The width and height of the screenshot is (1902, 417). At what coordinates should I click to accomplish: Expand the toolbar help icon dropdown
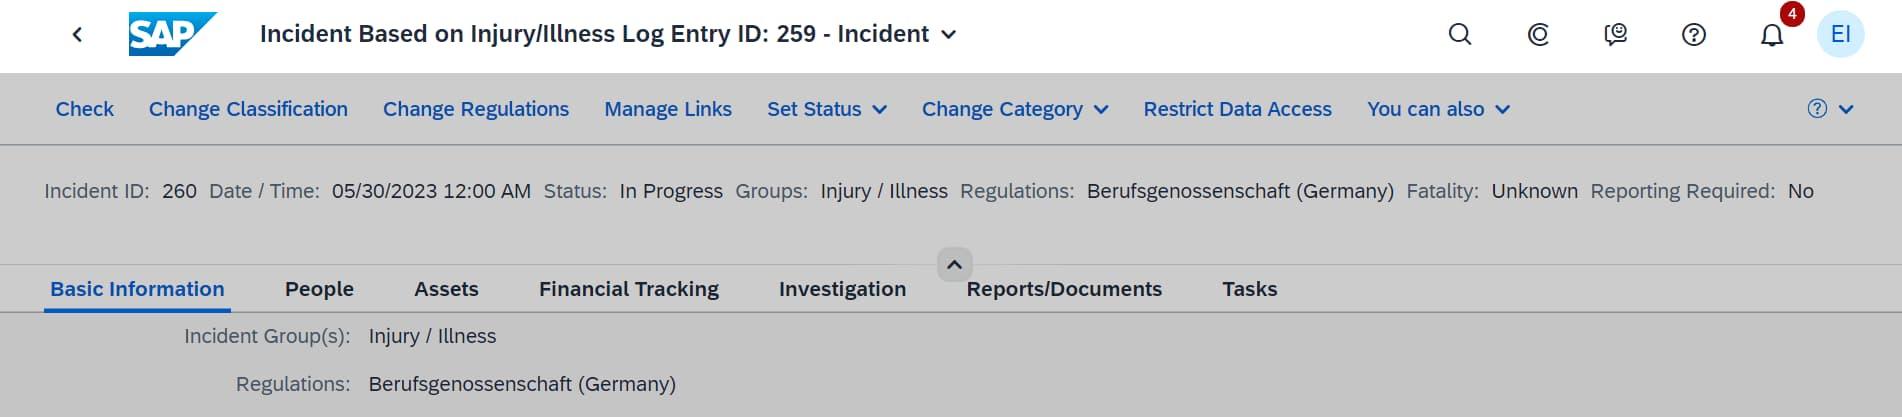[1831, 109]
